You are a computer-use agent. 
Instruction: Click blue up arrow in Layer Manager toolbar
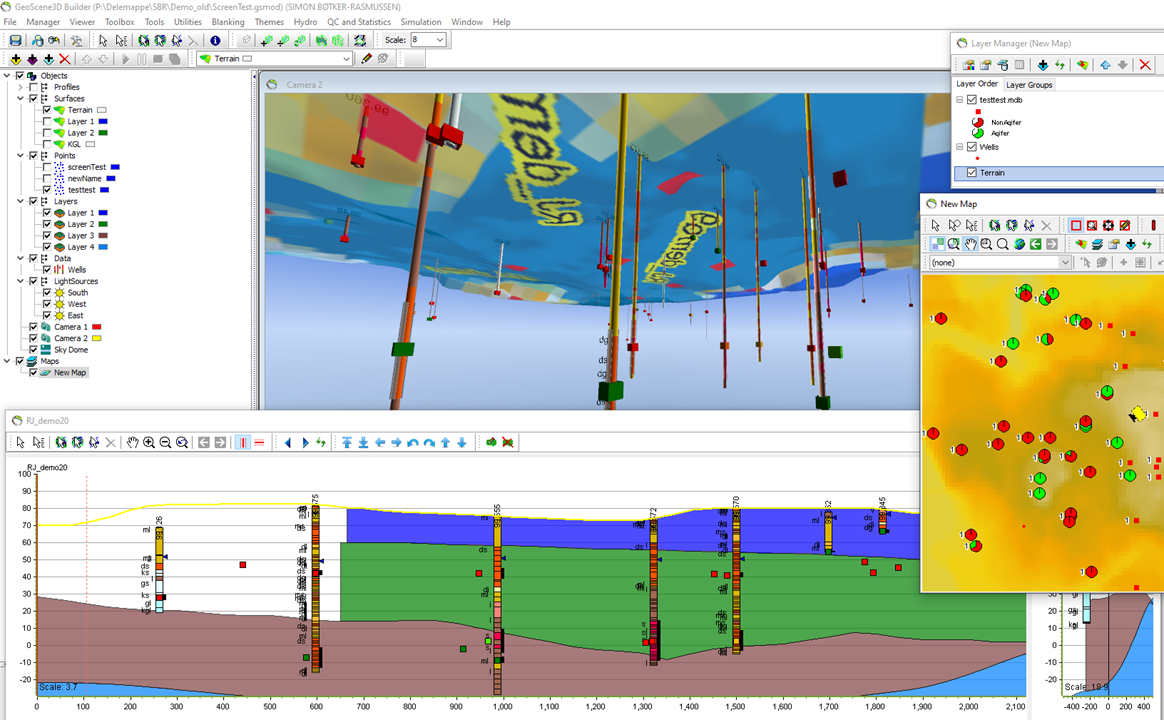[x=1105, y=65]
